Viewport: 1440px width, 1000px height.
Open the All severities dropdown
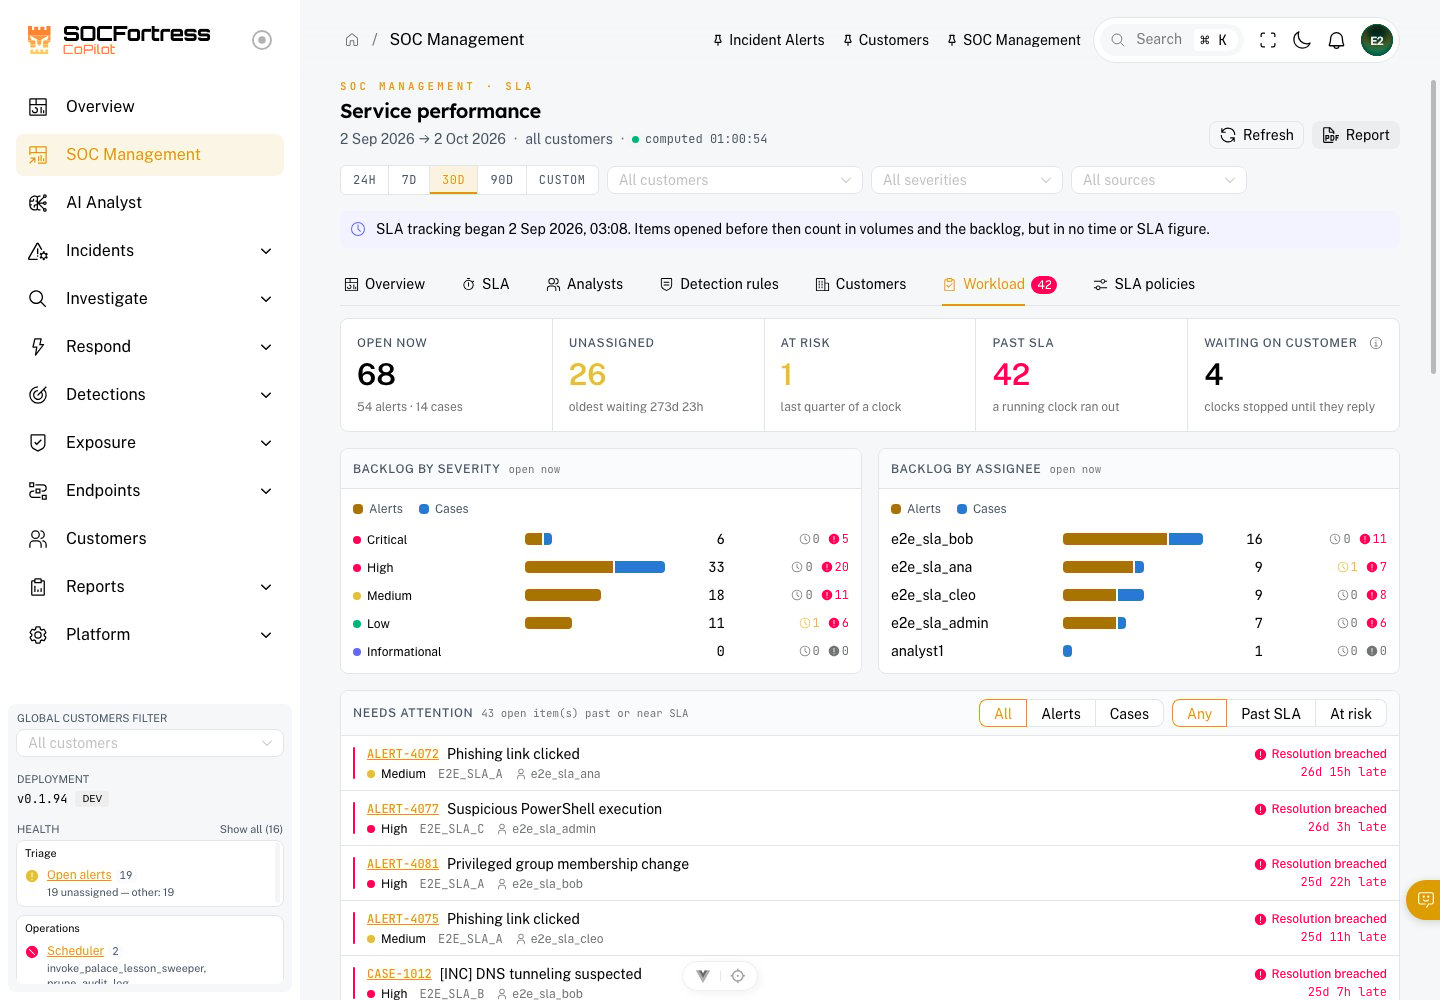[x=967, y=180]
